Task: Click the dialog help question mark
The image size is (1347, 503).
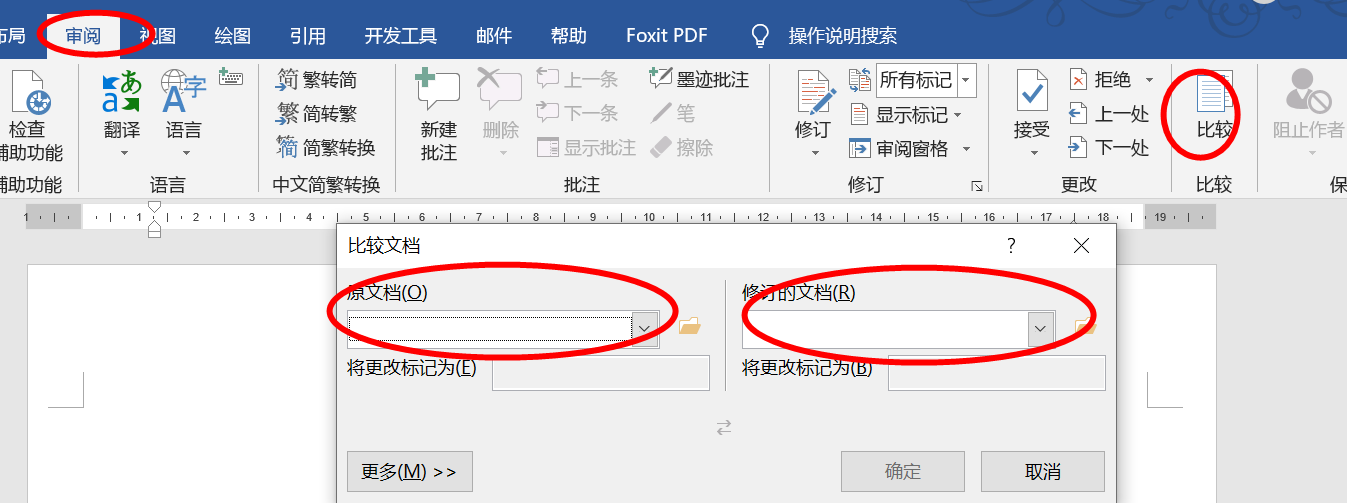Action: (x=1011, y=246)
